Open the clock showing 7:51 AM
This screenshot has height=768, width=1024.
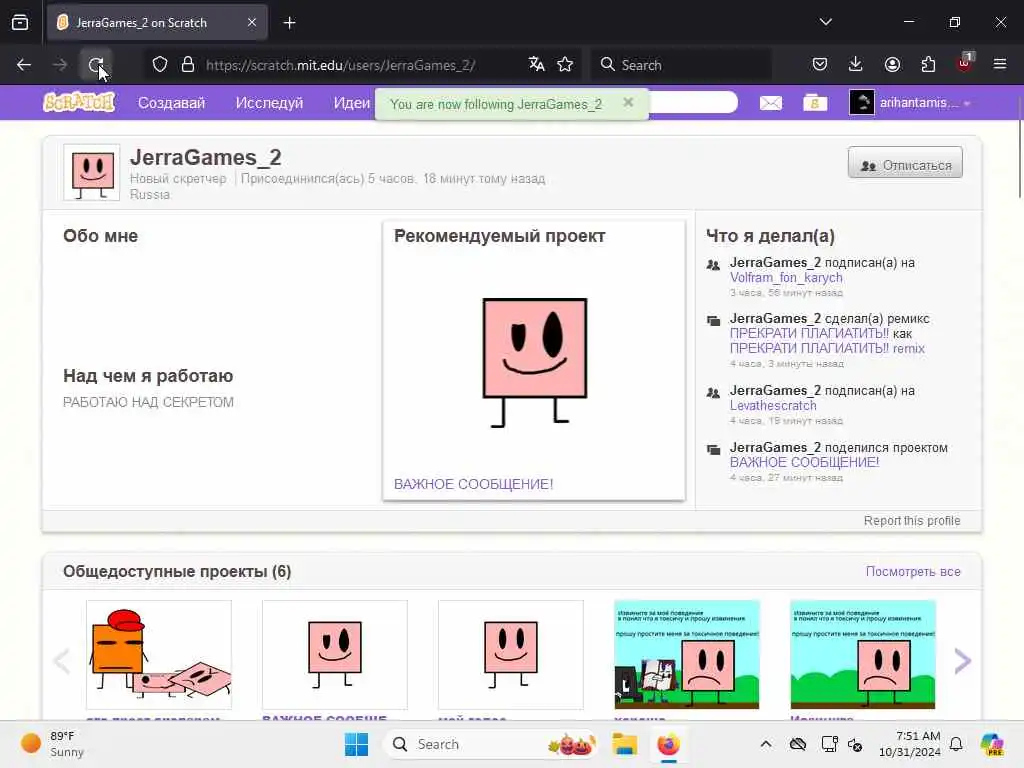pyautogui.click(x=909, y=744)
